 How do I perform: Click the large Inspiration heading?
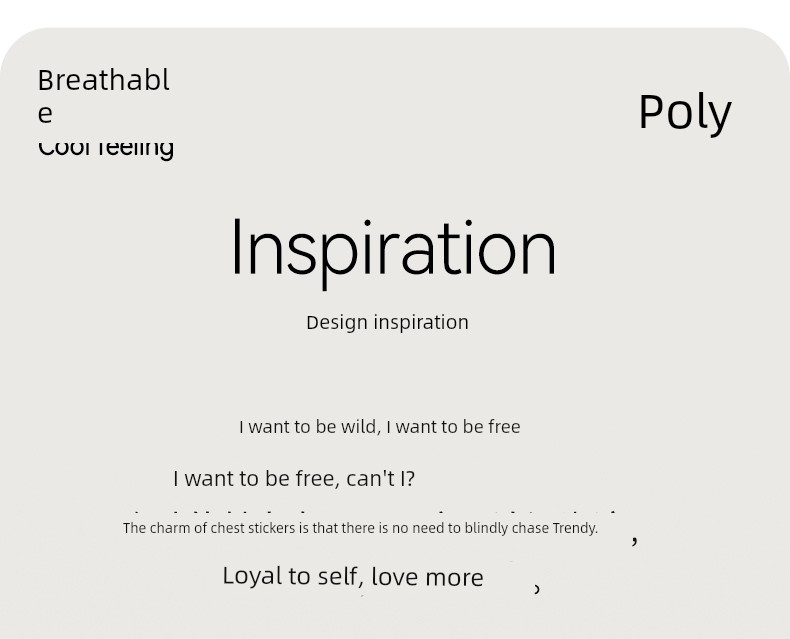click(x=393, y=250)
